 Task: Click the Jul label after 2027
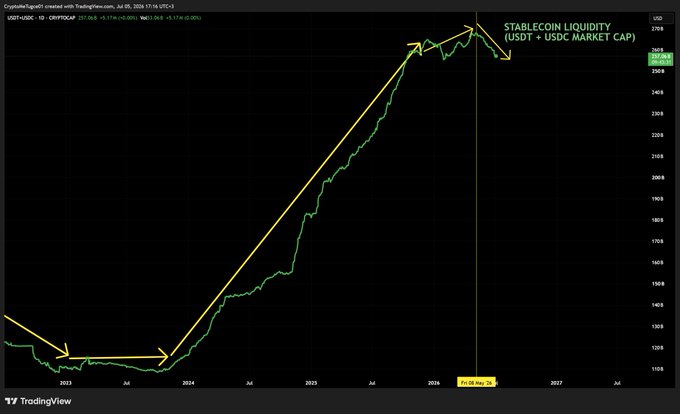point(617,383)
